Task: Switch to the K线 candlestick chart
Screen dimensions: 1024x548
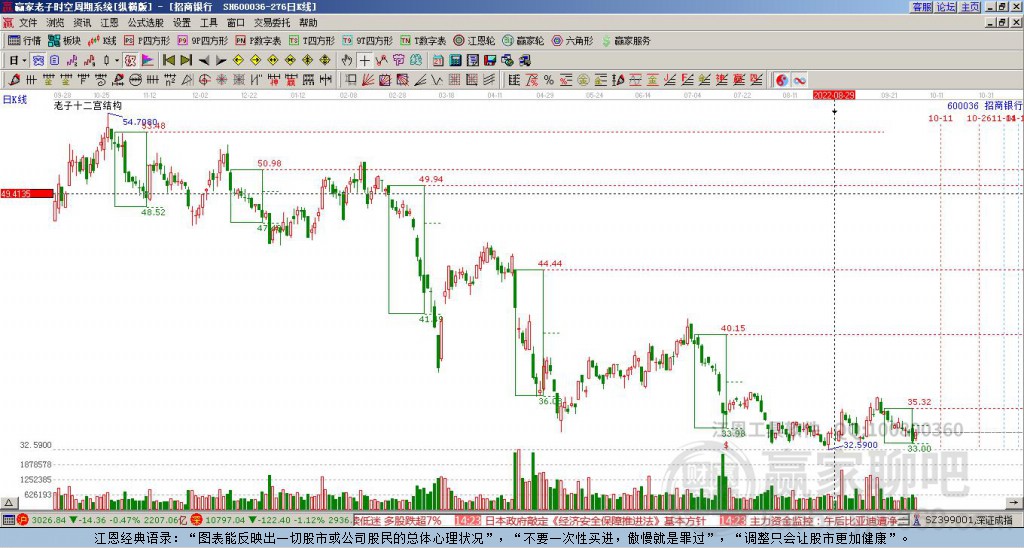Action: (x=101, y=40)
